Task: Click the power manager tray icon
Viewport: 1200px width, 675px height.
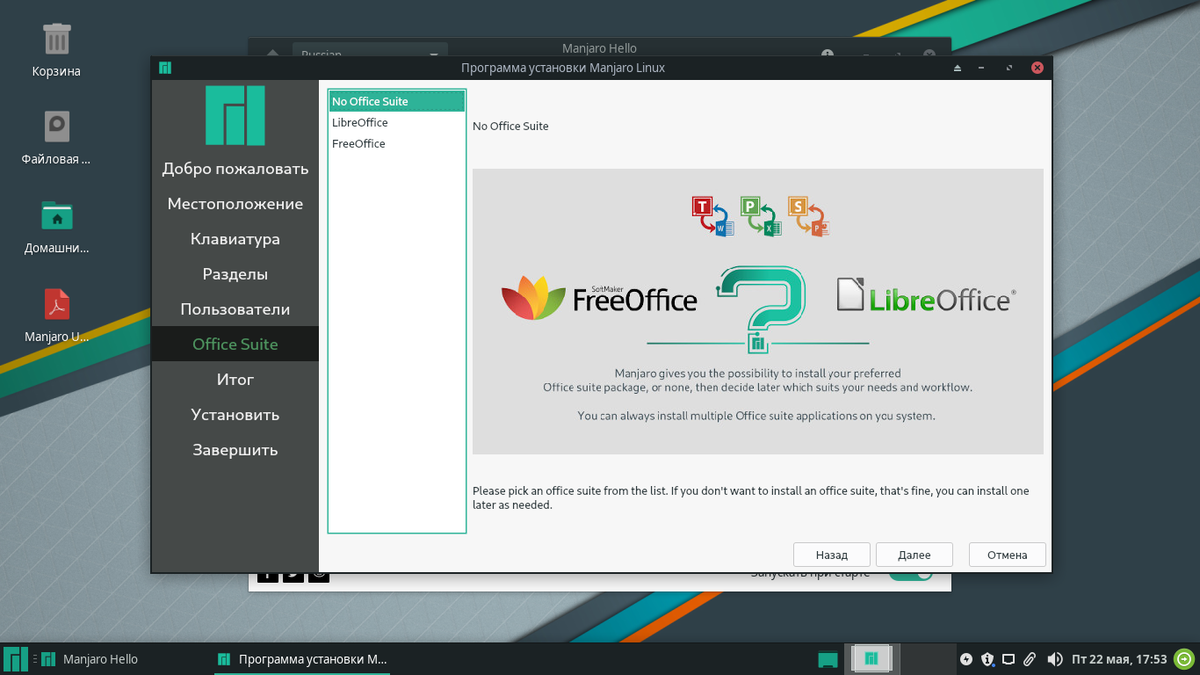Action: click(966, 659)
